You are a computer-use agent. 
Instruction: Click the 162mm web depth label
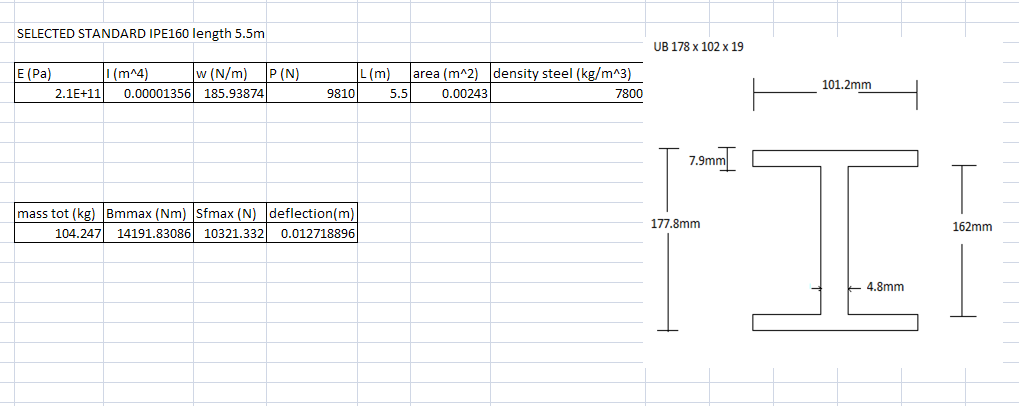coord(972,227)
